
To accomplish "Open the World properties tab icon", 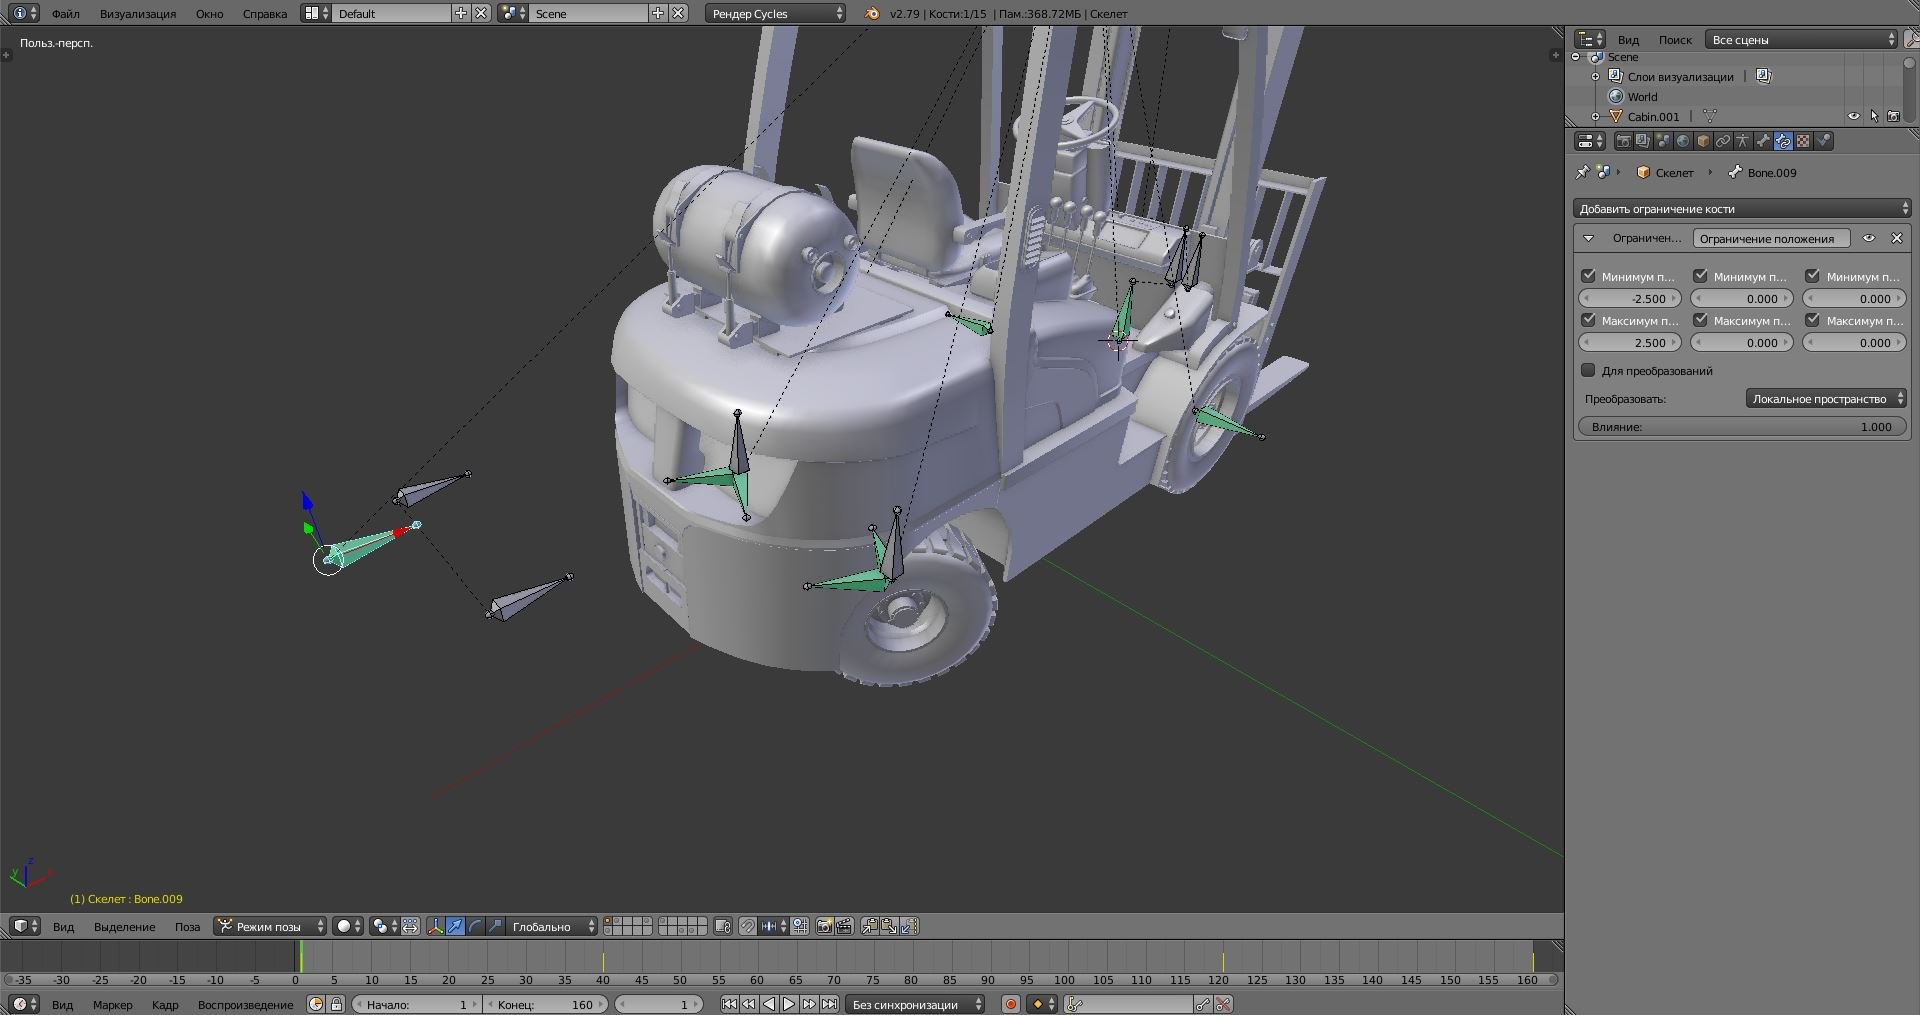I will pos(1683,141).
